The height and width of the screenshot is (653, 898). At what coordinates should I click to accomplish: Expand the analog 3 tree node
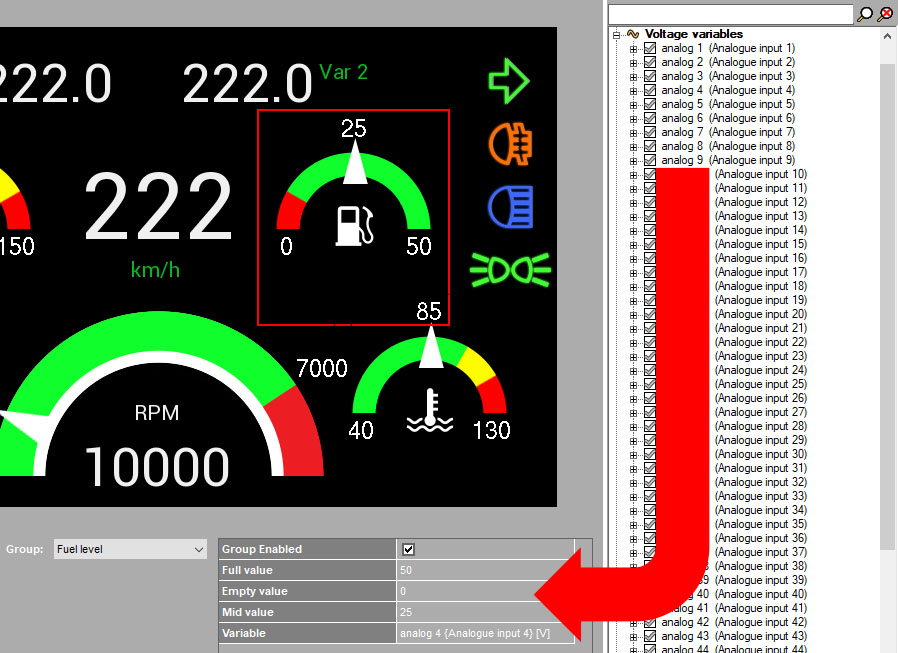pyautogui.click(x=633, y=76)
